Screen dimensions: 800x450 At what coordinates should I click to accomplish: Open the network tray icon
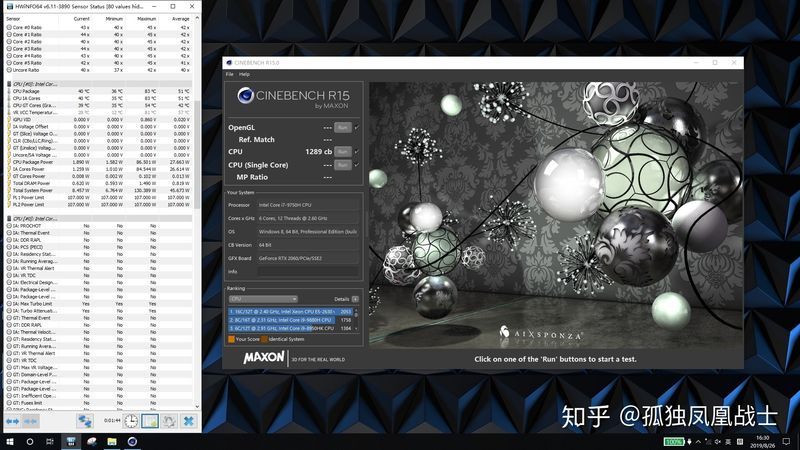(x=708, y=441)
